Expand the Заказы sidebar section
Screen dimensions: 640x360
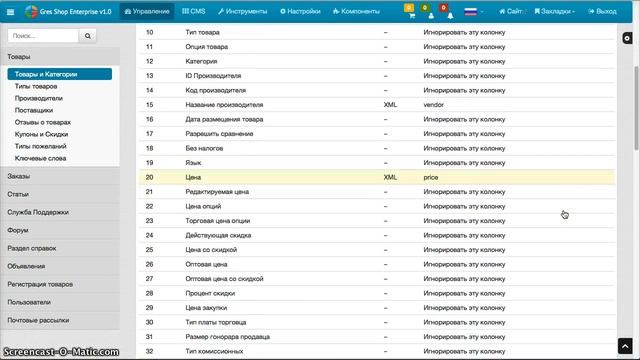click(x=60, y=176)
